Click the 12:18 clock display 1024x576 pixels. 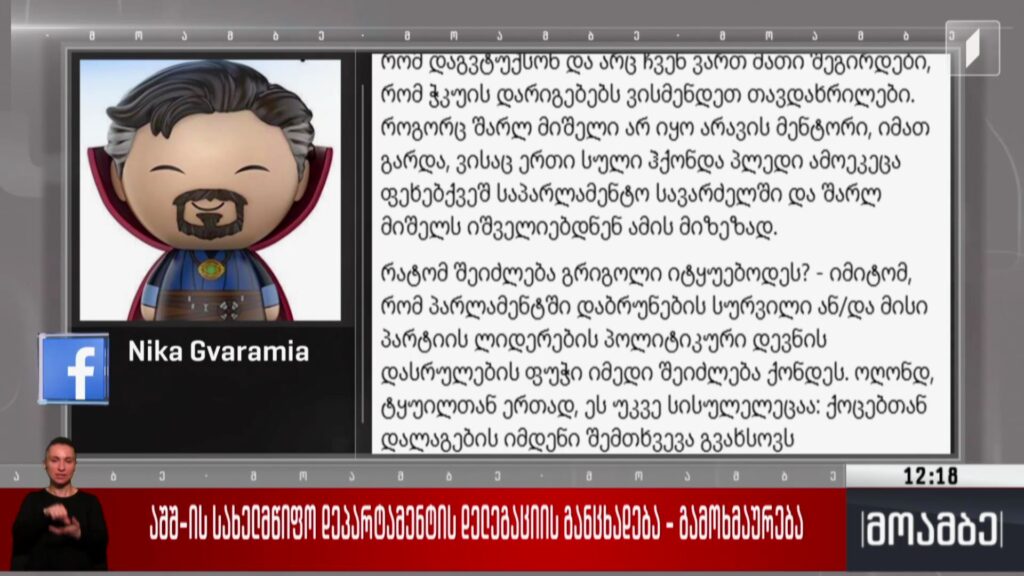931,475
